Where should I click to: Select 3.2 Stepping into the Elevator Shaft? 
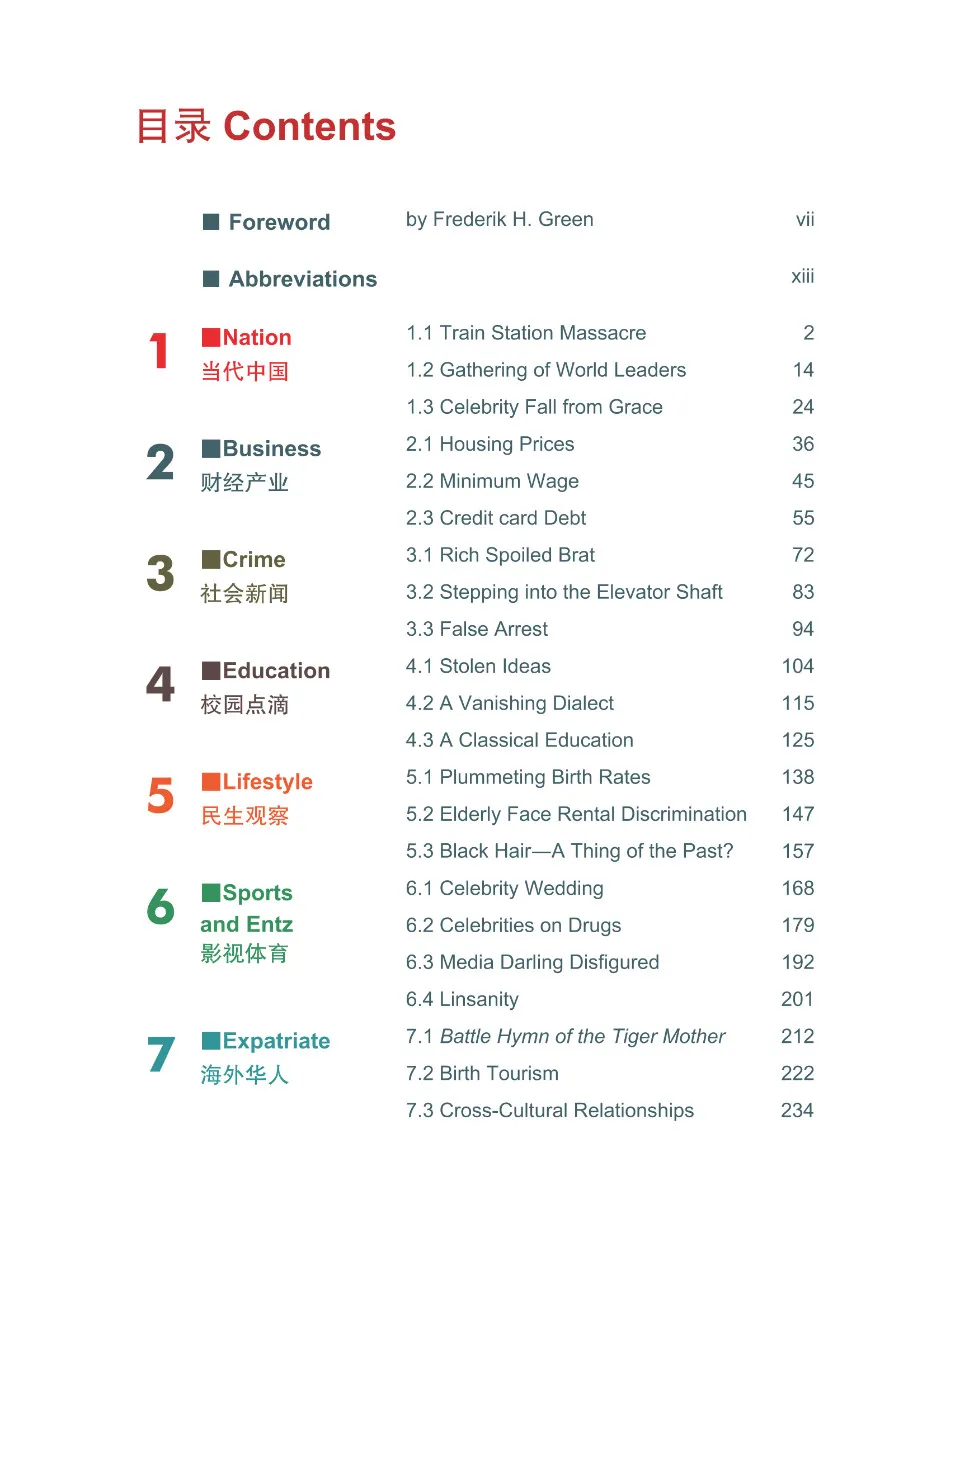coord(564,592)
